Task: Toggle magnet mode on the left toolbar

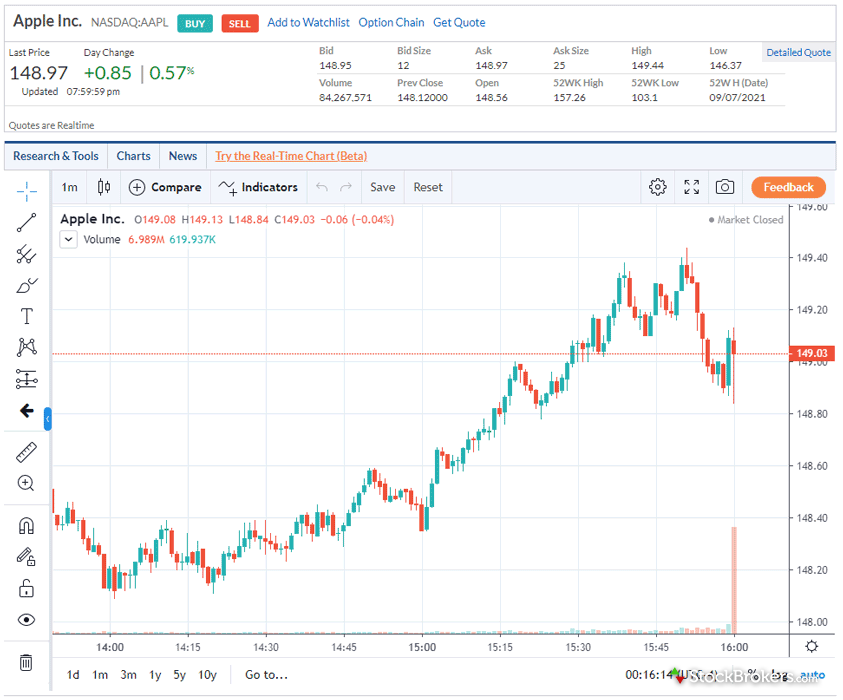Action: [27, 525]
